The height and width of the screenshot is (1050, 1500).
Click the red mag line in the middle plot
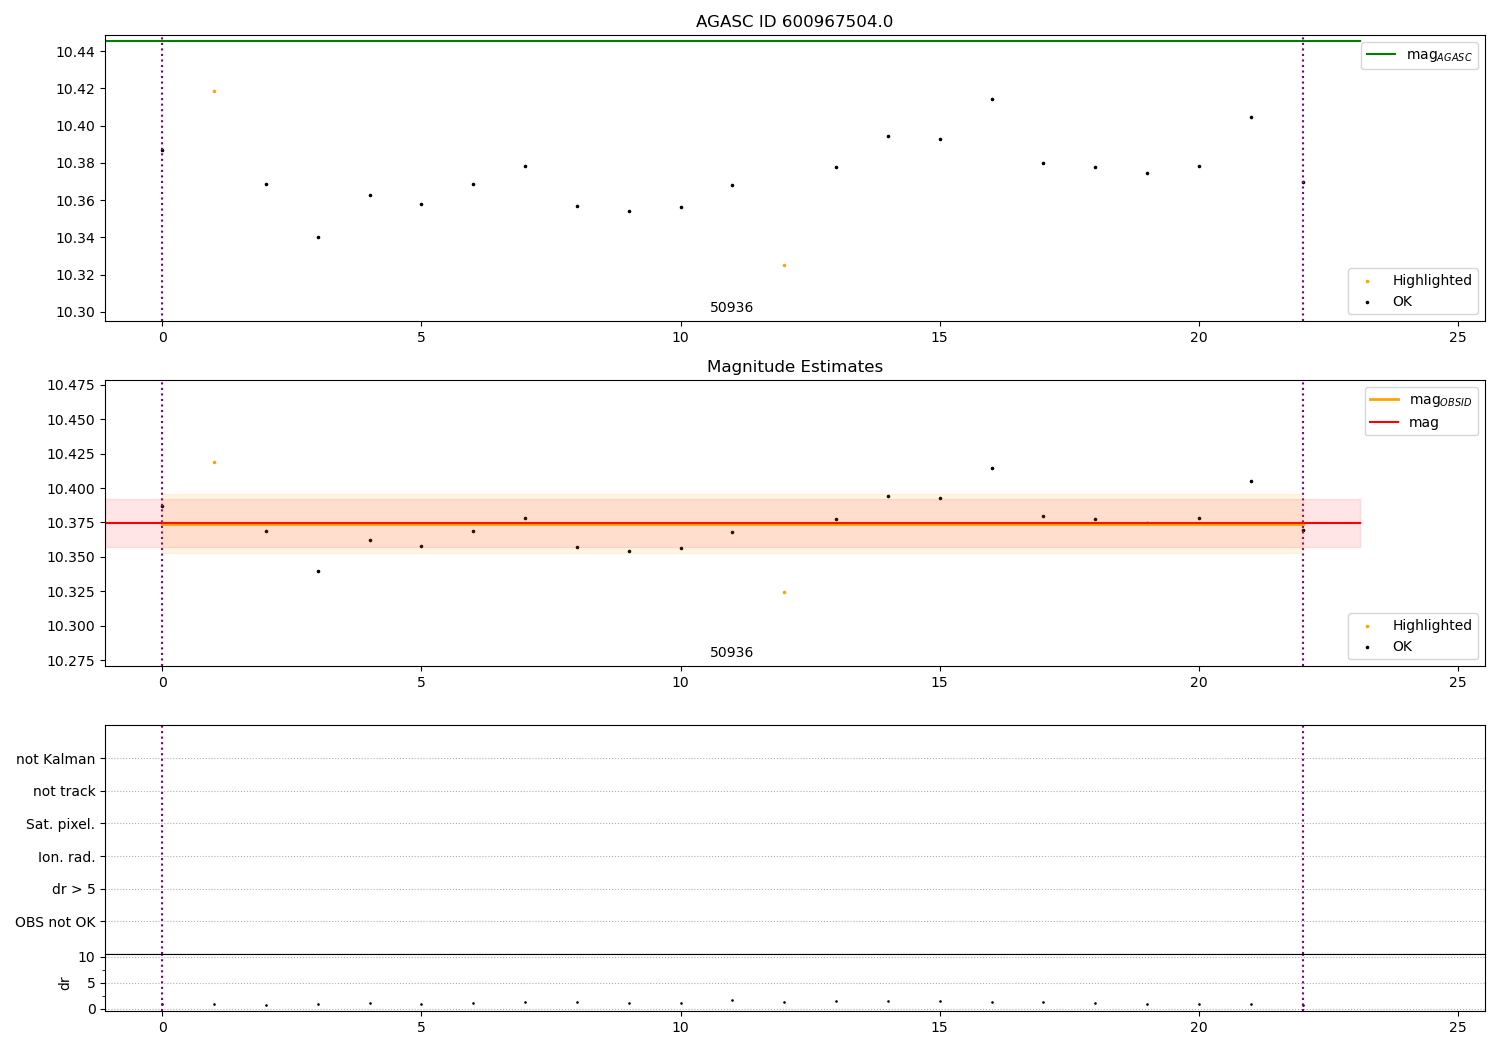coord(732,523)
